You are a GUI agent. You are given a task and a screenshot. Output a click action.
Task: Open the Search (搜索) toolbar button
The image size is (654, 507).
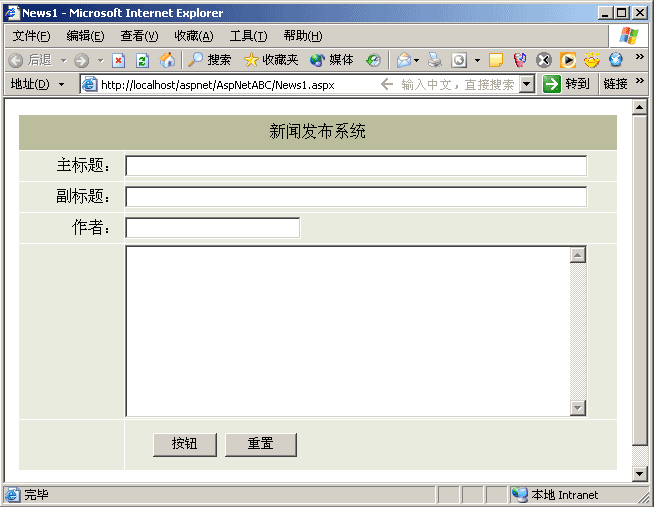[x=209, y=60]
